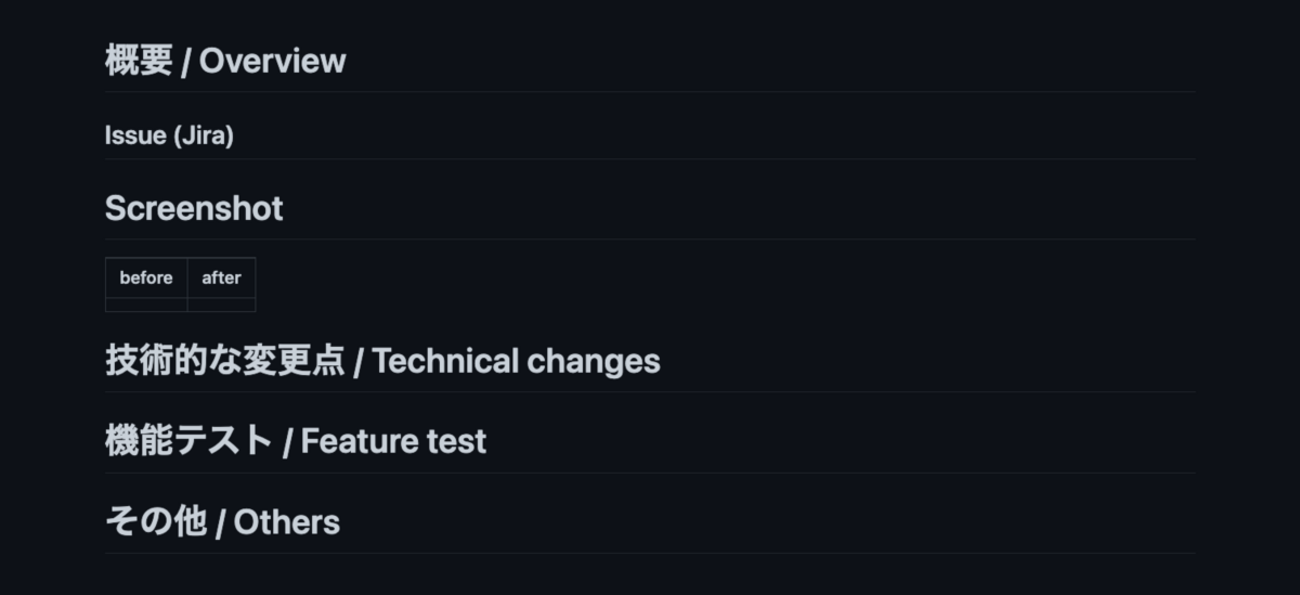Click the Feature test heading text
This screenshot has height=595, width=1300.
click(393, 441)
